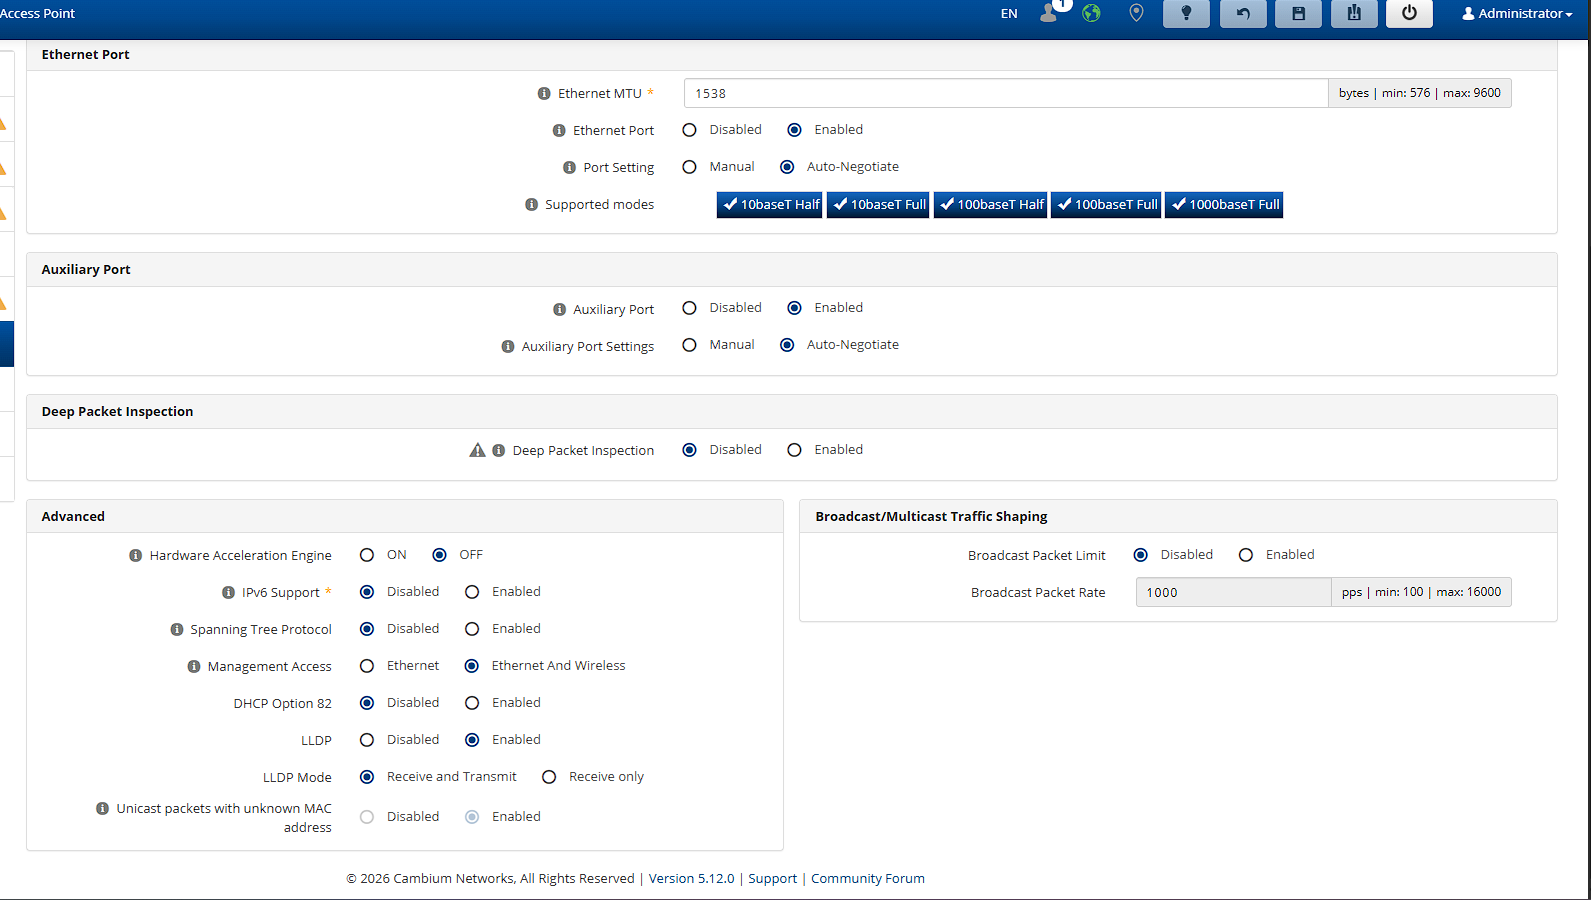The width and height of the screenshot is (1591, 900).
Task: Enable Broadcast Packet Limit
Action: pos(1246,555)
